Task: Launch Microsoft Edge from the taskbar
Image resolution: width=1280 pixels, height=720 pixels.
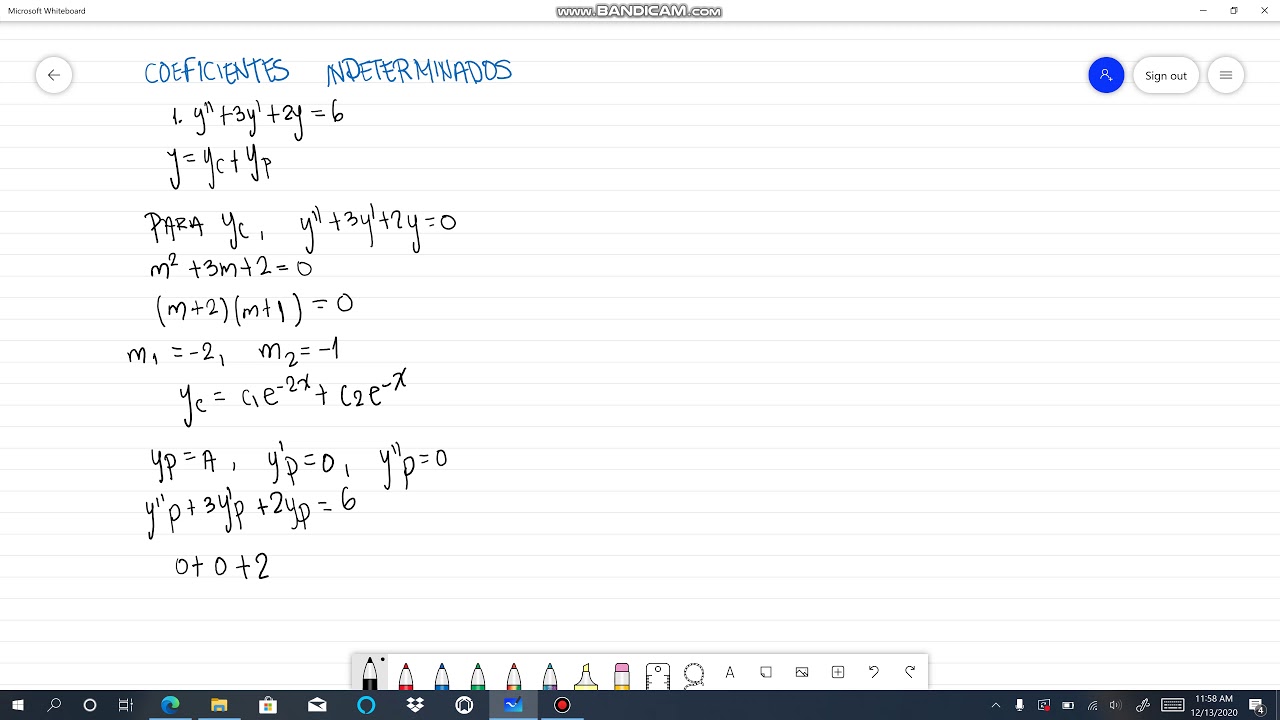Action: click(x=170, y=705)
